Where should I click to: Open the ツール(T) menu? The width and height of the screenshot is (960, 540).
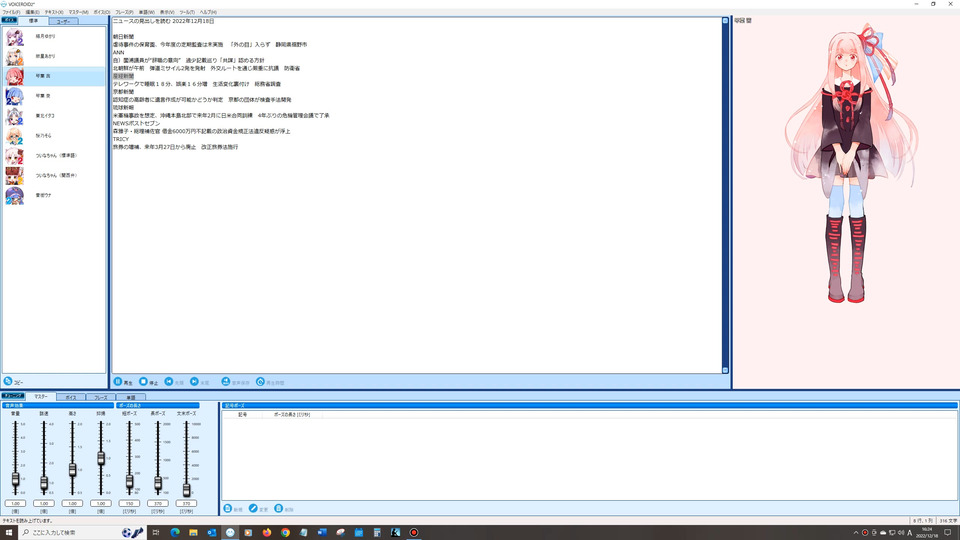pyautogui.click(x=187, y=12)
